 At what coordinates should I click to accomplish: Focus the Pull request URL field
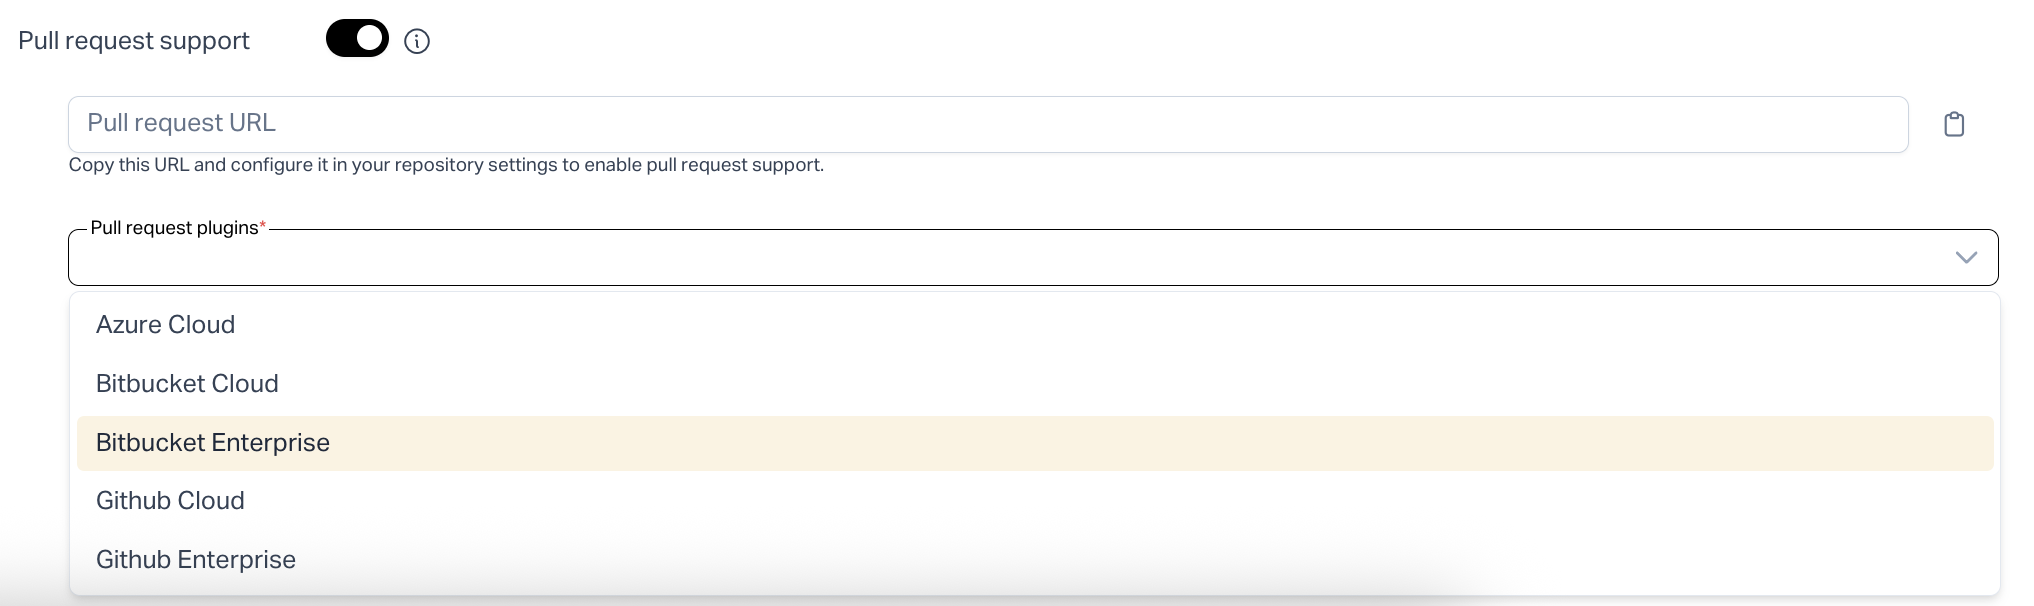point(987,124)
